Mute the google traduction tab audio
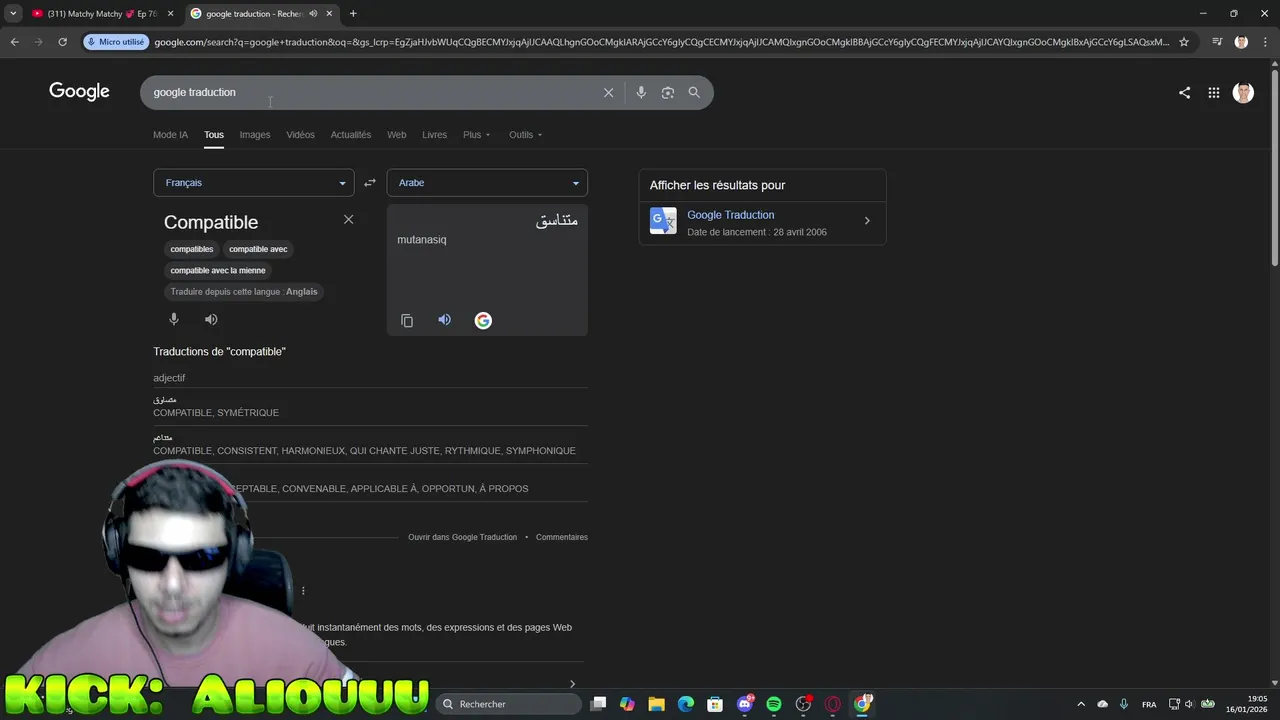This screenshot has width=1280, height=720. [x=313, y=14]
